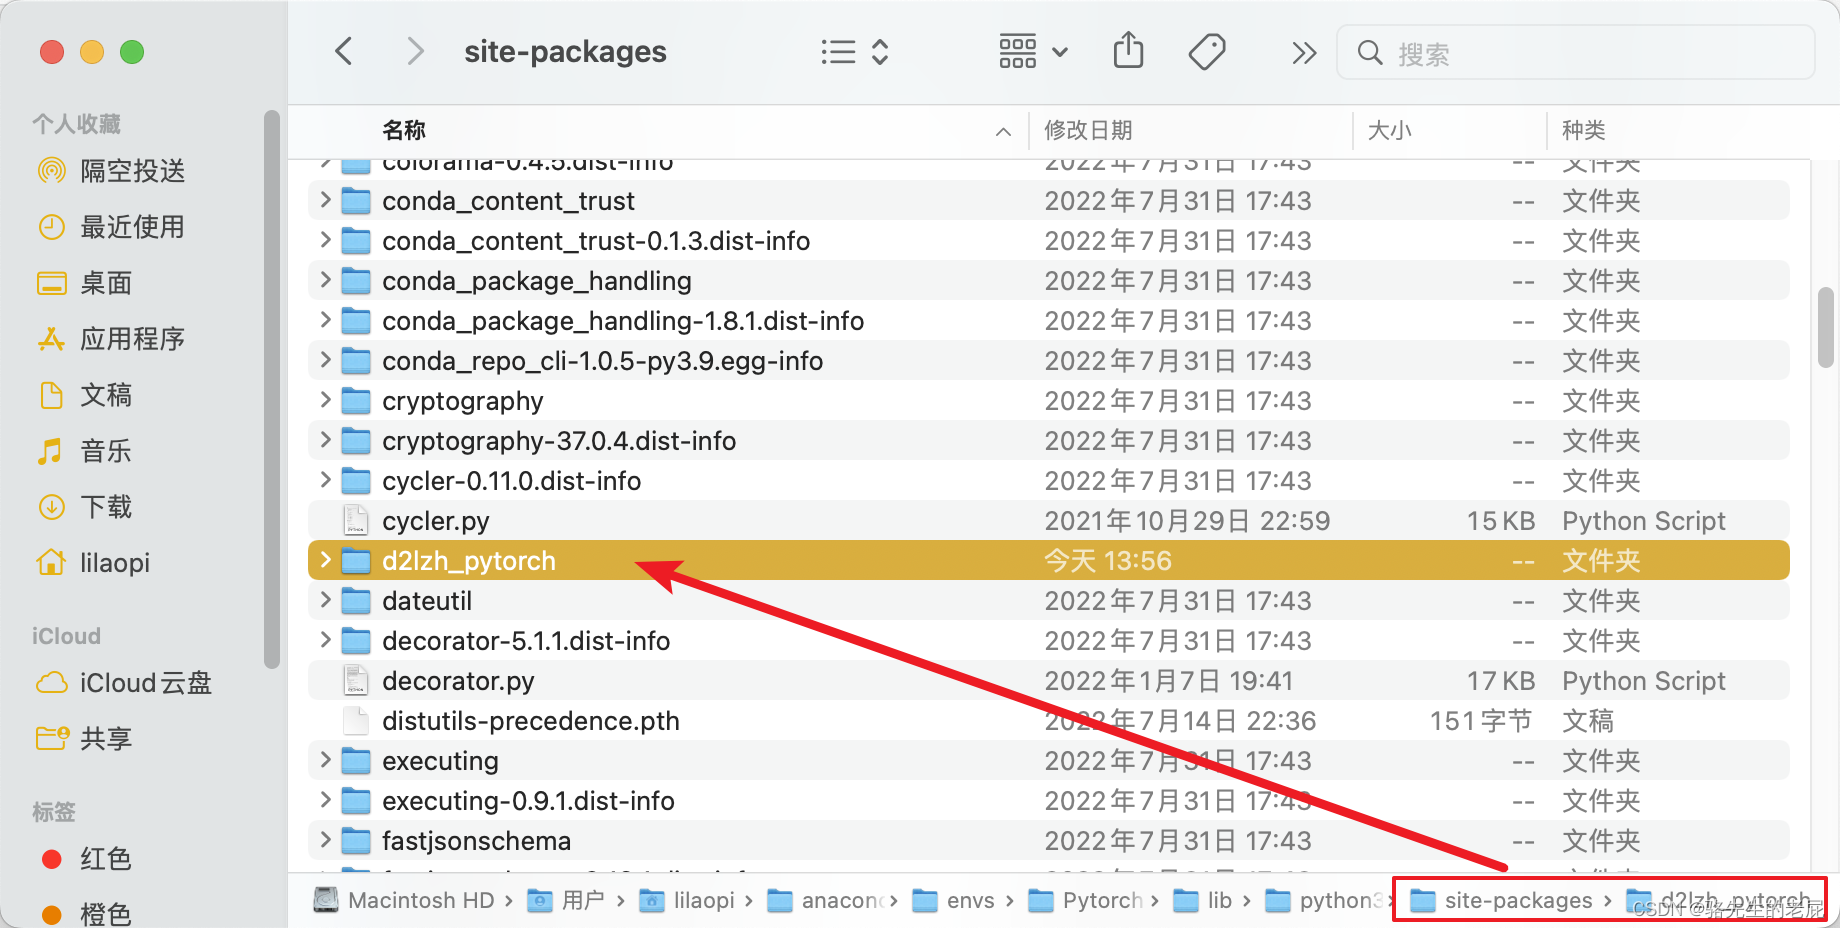Open lilaopi home folder in sidebar
The image size is (1840, 928).
click(93, 563)
